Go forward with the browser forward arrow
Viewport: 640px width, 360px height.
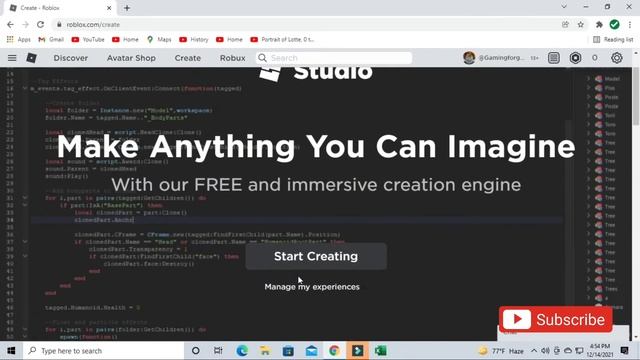tap(25, 24)
